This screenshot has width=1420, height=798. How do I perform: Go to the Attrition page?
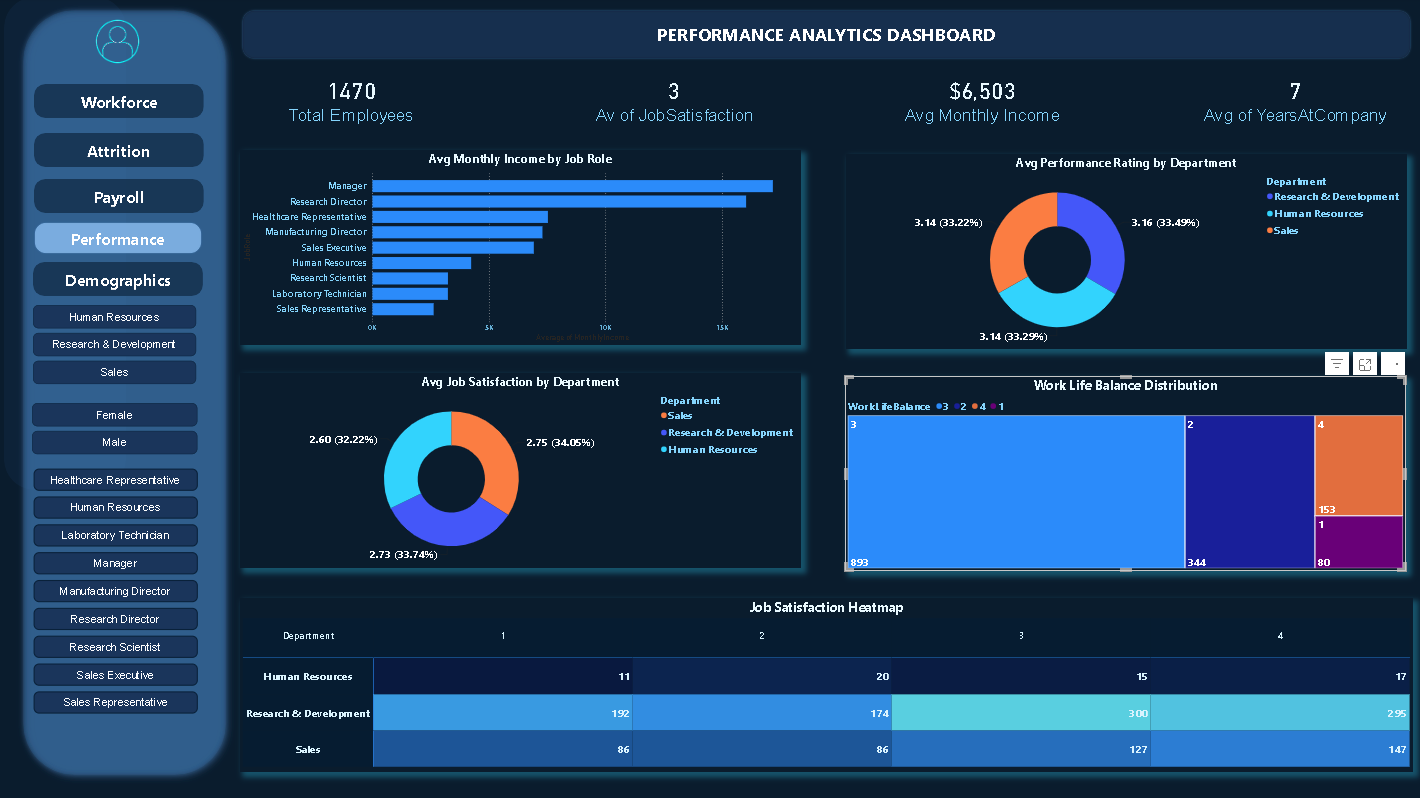coord(118,151)
